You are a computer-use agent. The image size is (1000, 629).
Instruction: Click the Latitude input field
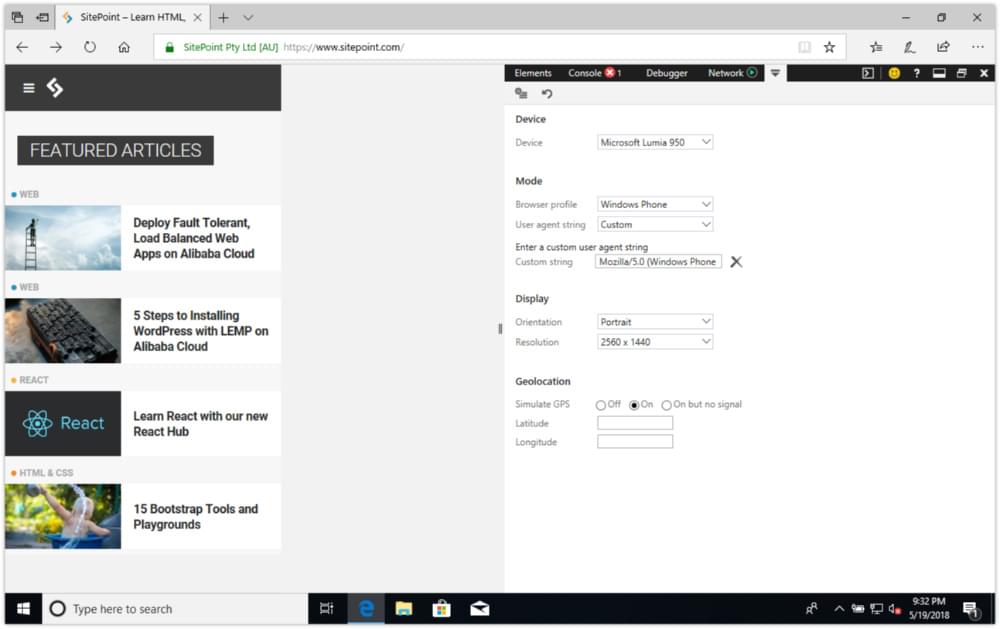click(x=635, y=423)
